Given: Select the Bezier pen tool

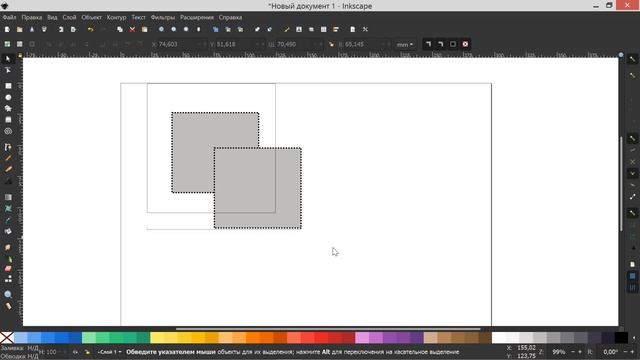Looking at the screenshot, I should (x=8, y=147).
